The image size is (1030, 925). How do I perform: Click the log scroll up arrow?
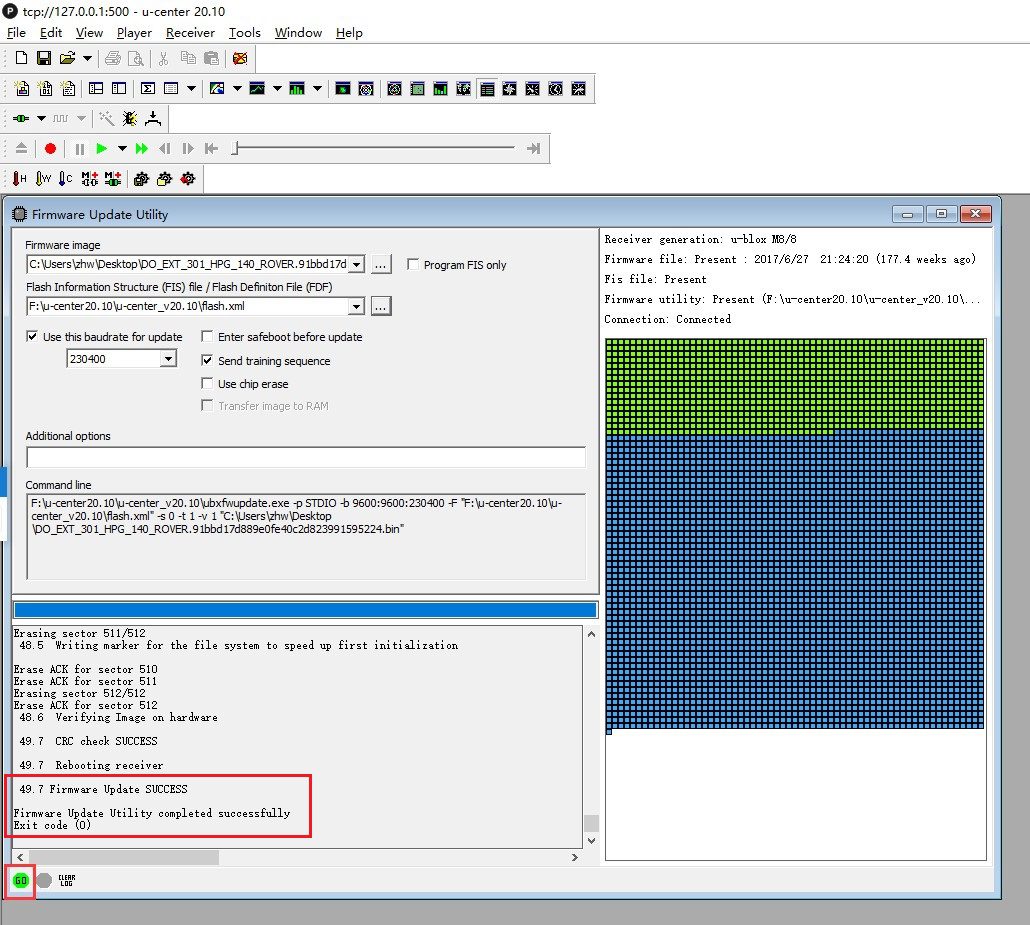(591, 634)
